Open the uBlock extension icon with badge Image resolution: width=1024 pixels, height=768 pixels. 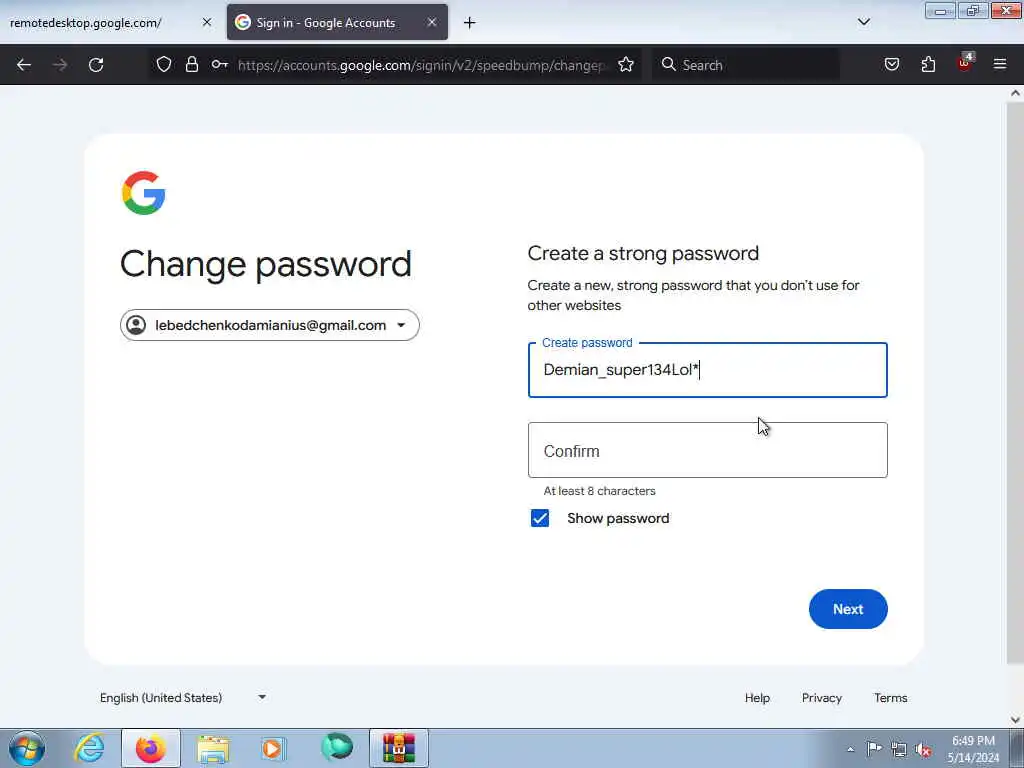point(965,63)
